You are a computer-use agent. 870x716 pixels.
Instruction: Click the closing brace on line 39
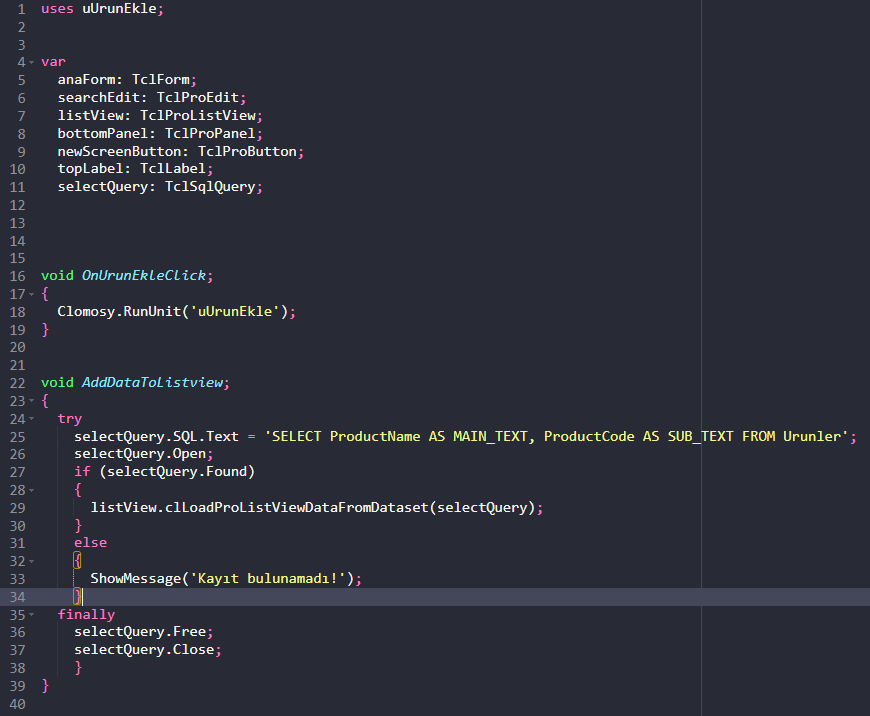click(45, 685)
